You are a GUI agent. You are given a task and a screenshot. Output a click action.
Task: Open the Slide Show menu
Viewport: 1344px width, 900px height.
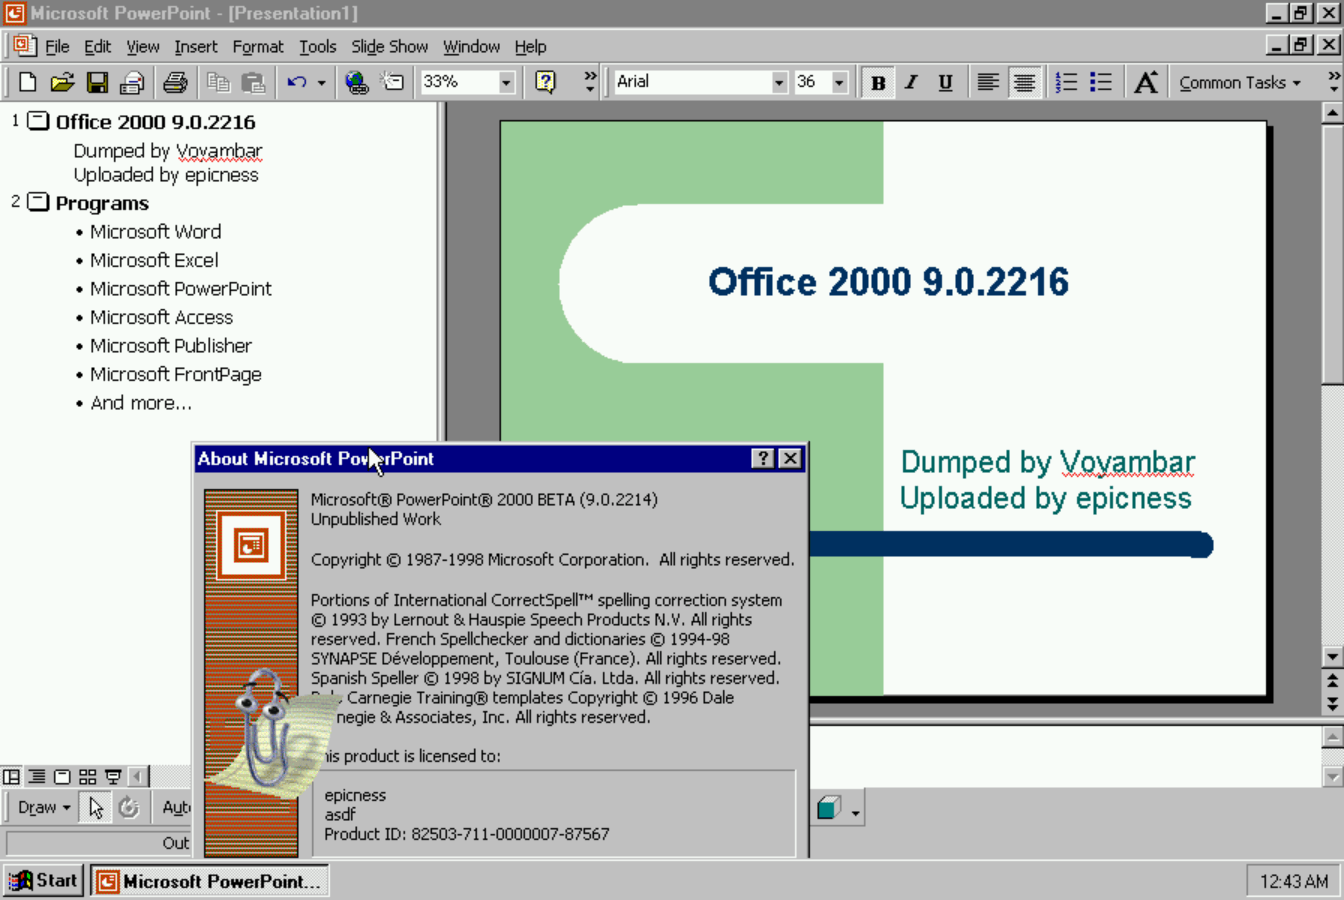click(x=389, y=46)
